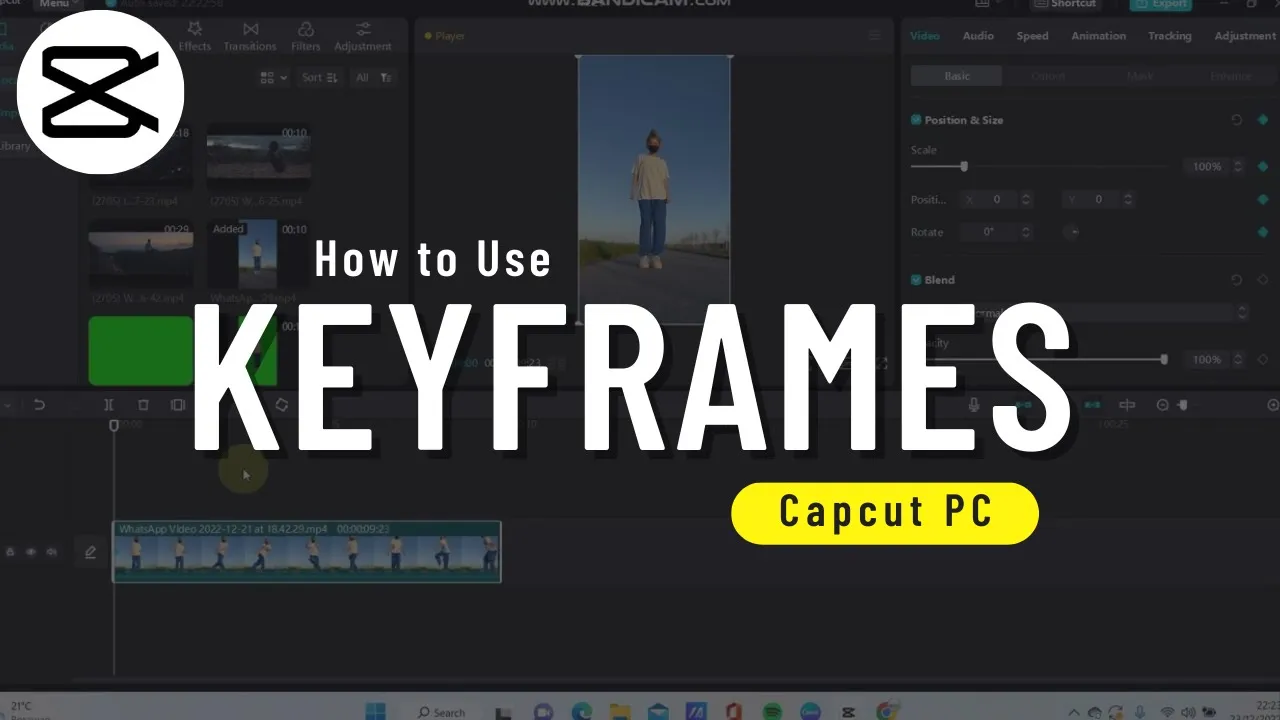Lock the video track with the lock icon
This screenshot has width=1280, height=720.
click(11, 551)
